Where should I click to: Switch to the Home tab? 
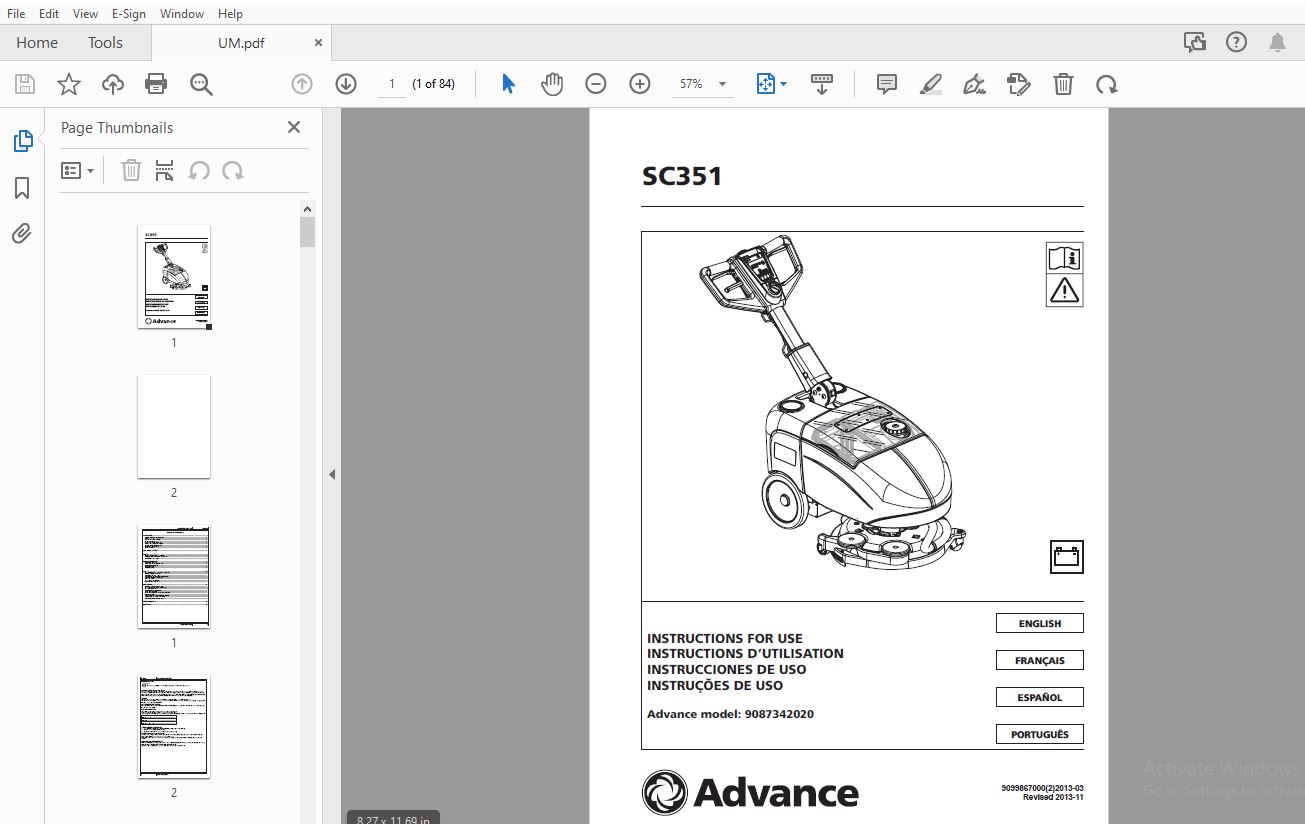37,42
